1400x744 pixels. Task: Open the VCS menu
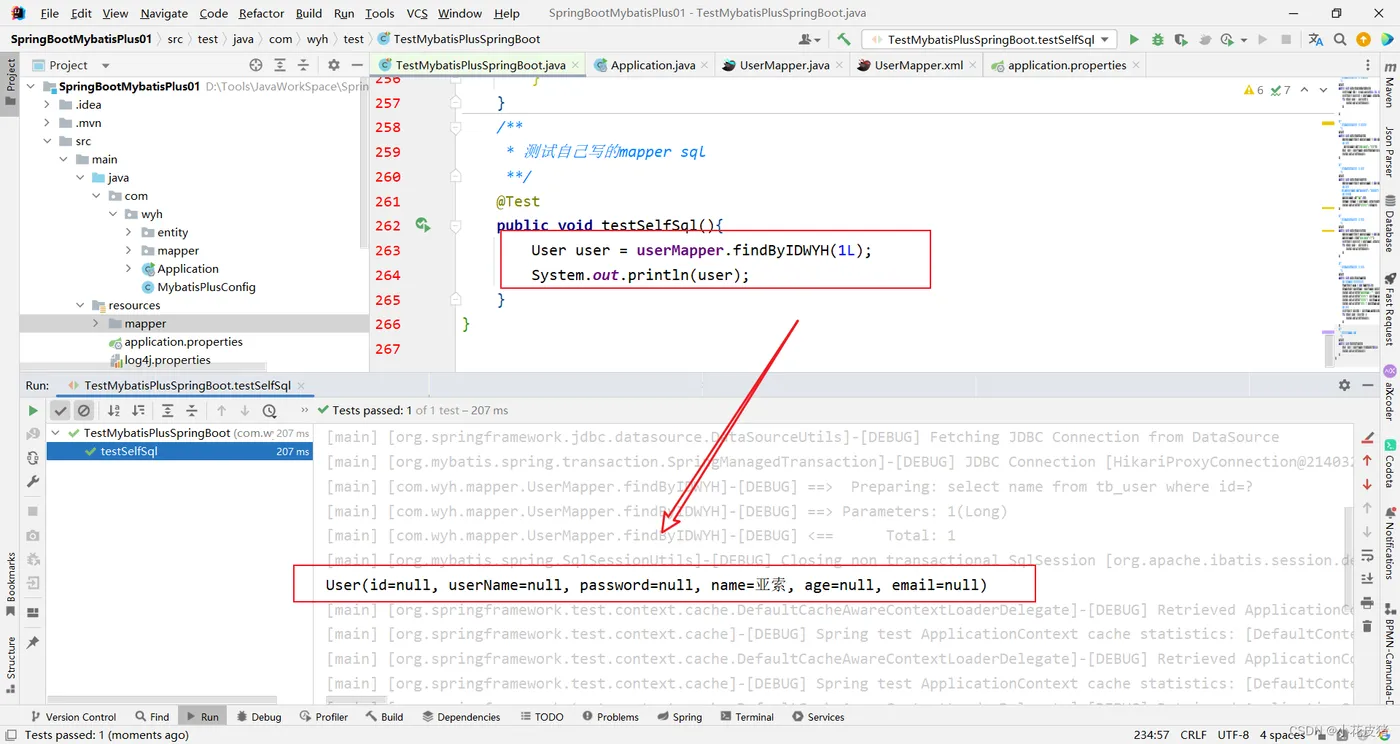click(x=417, y=13)
